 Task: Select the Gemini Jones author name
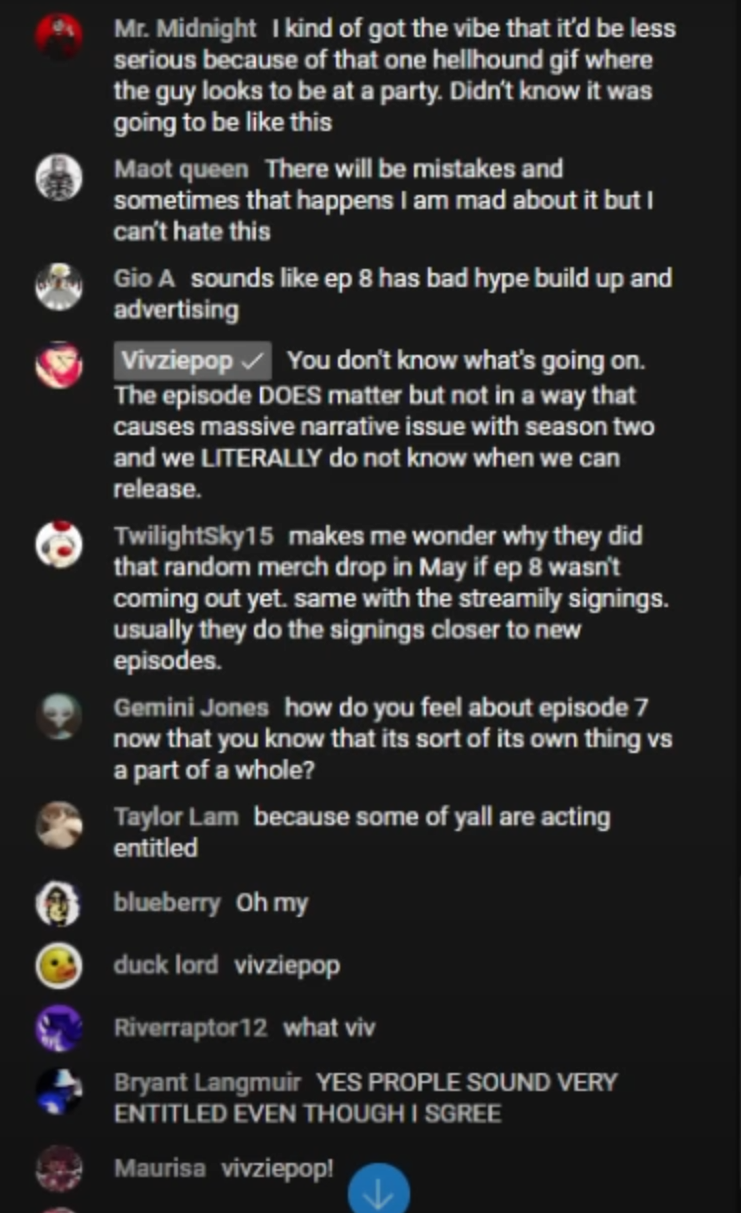tap(191, 708)
